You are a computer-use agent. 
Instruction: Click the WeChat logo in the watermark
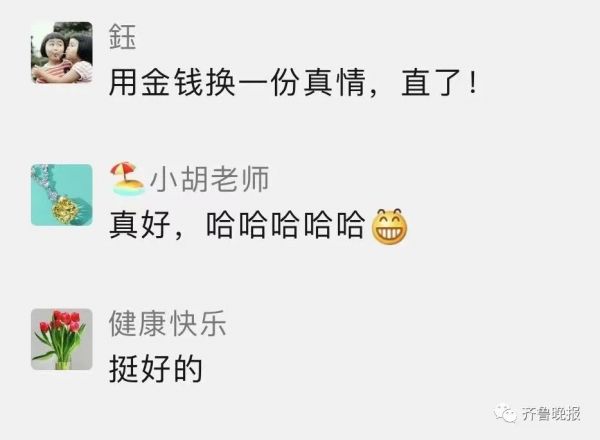point(504,413)
